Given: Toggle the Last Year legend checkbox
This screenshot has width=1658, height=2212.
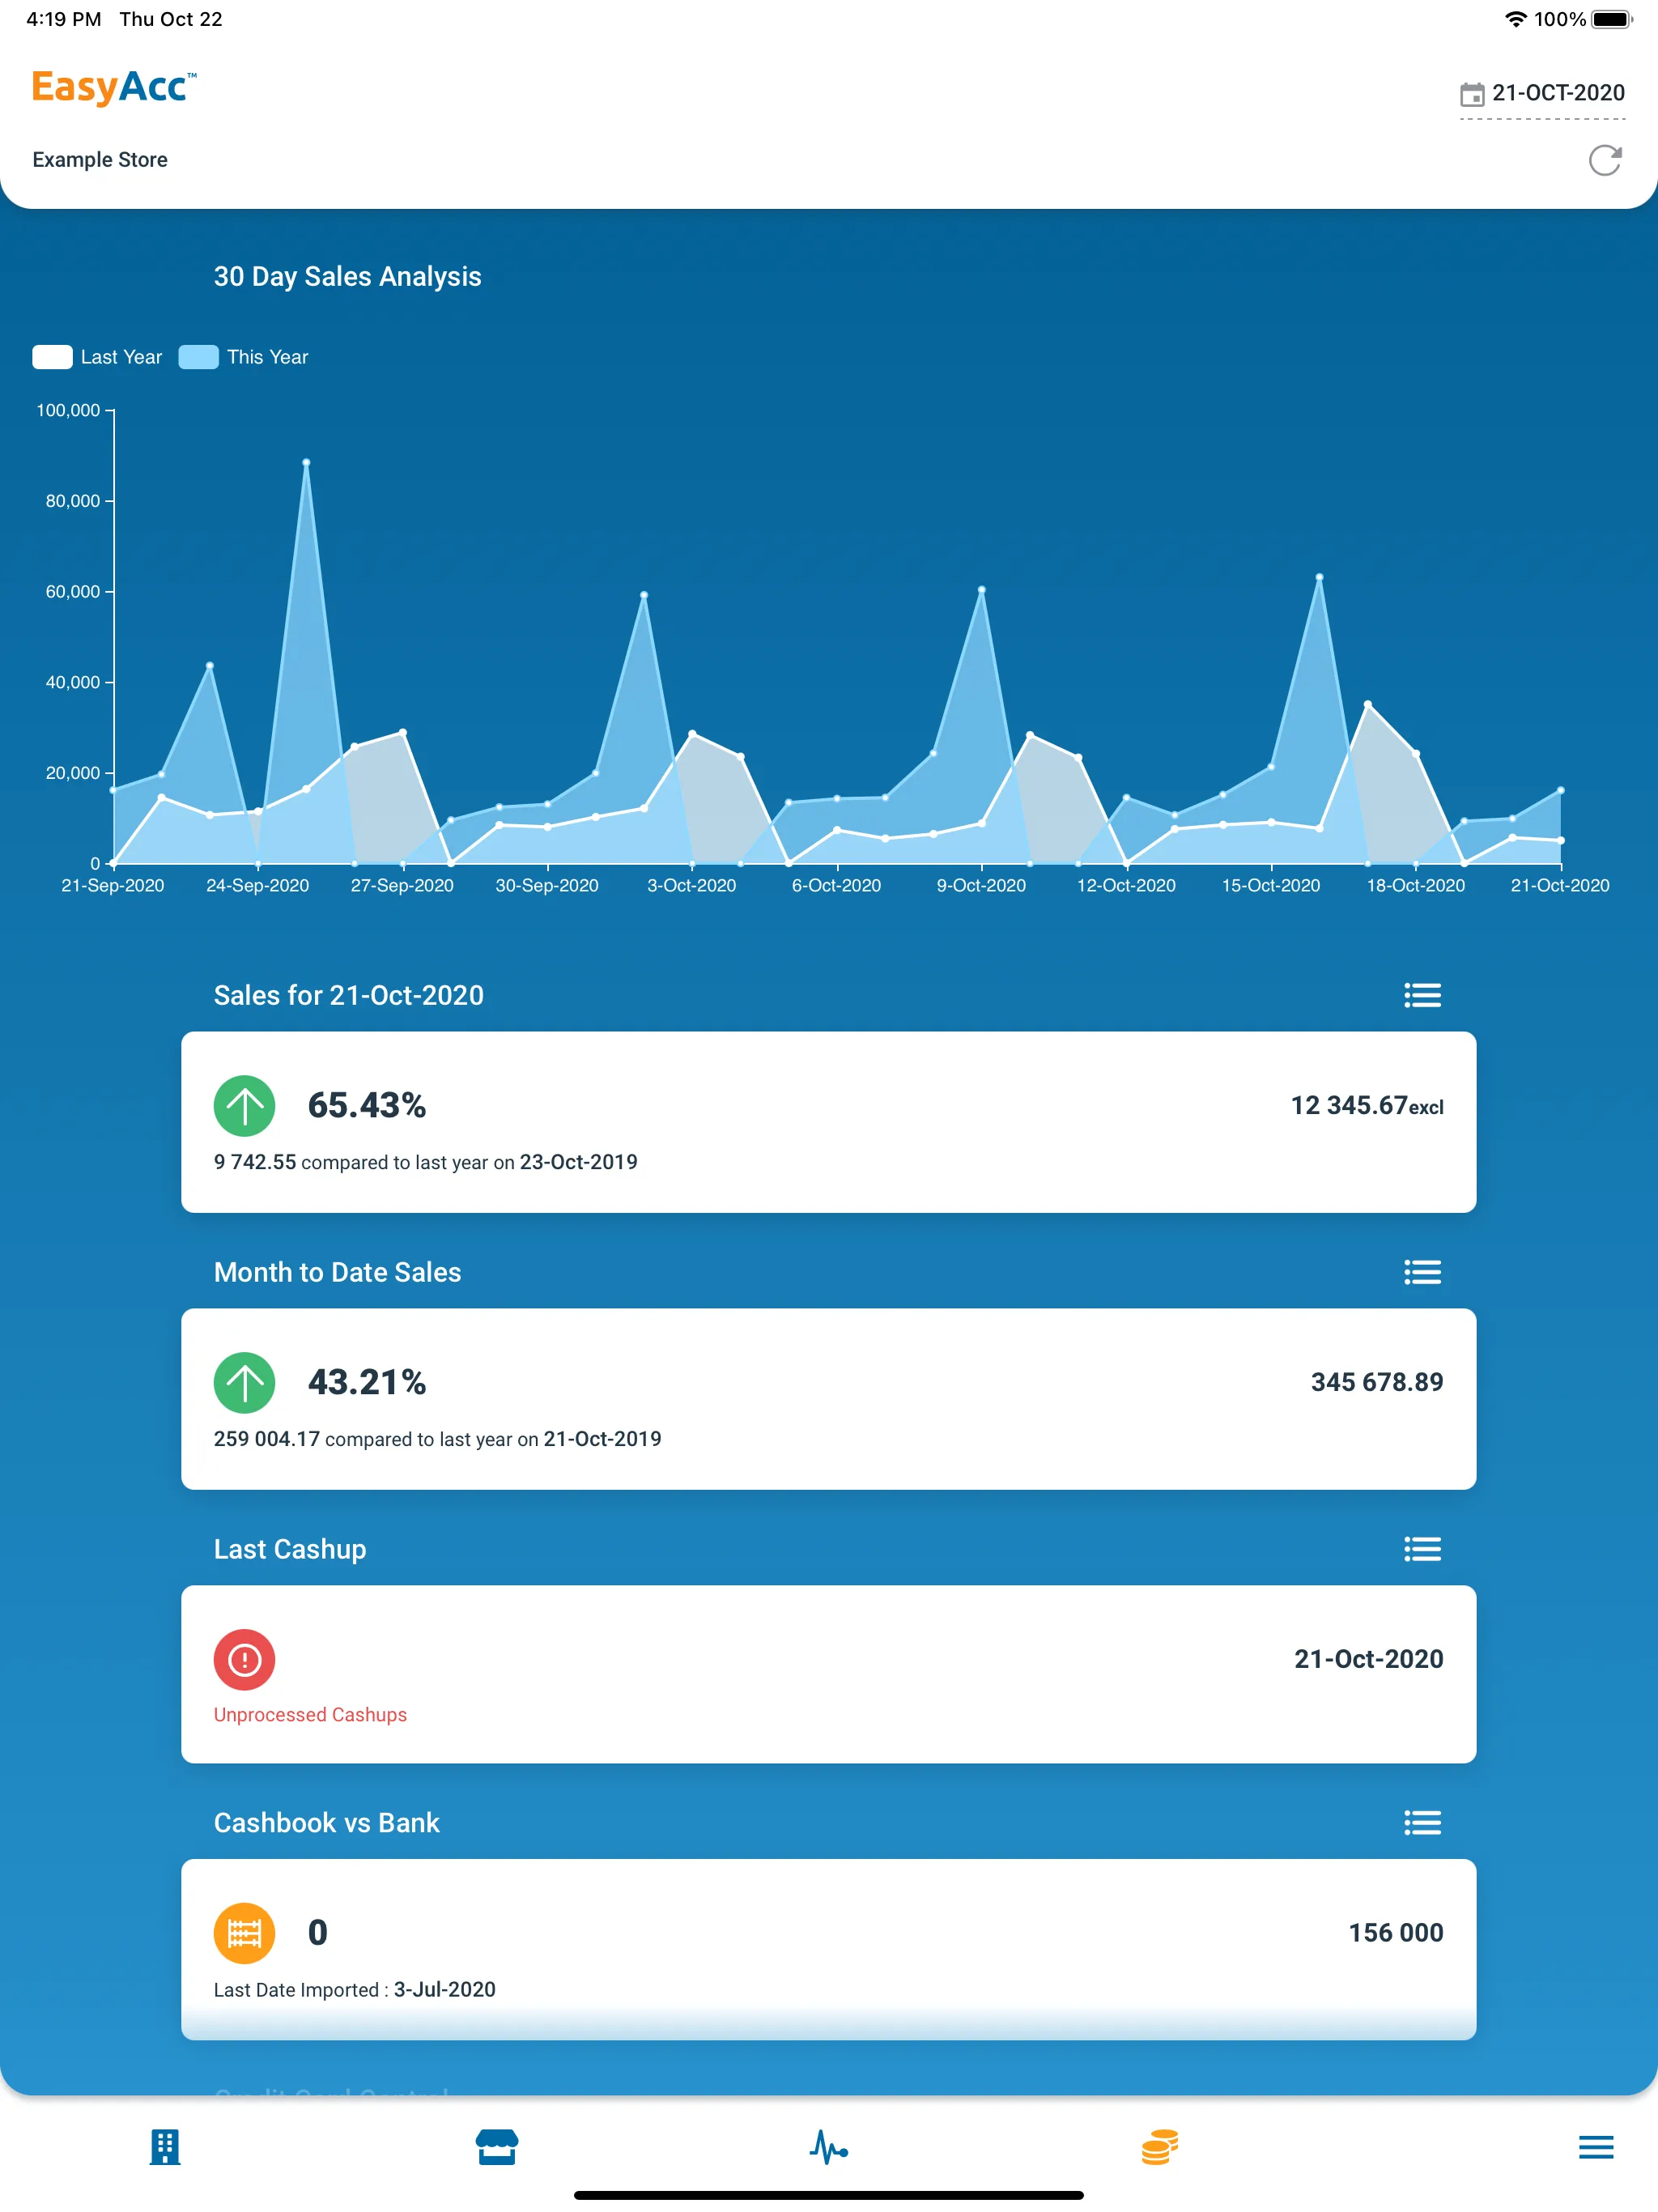Looking at the screenshot, I should pos(53,357).
